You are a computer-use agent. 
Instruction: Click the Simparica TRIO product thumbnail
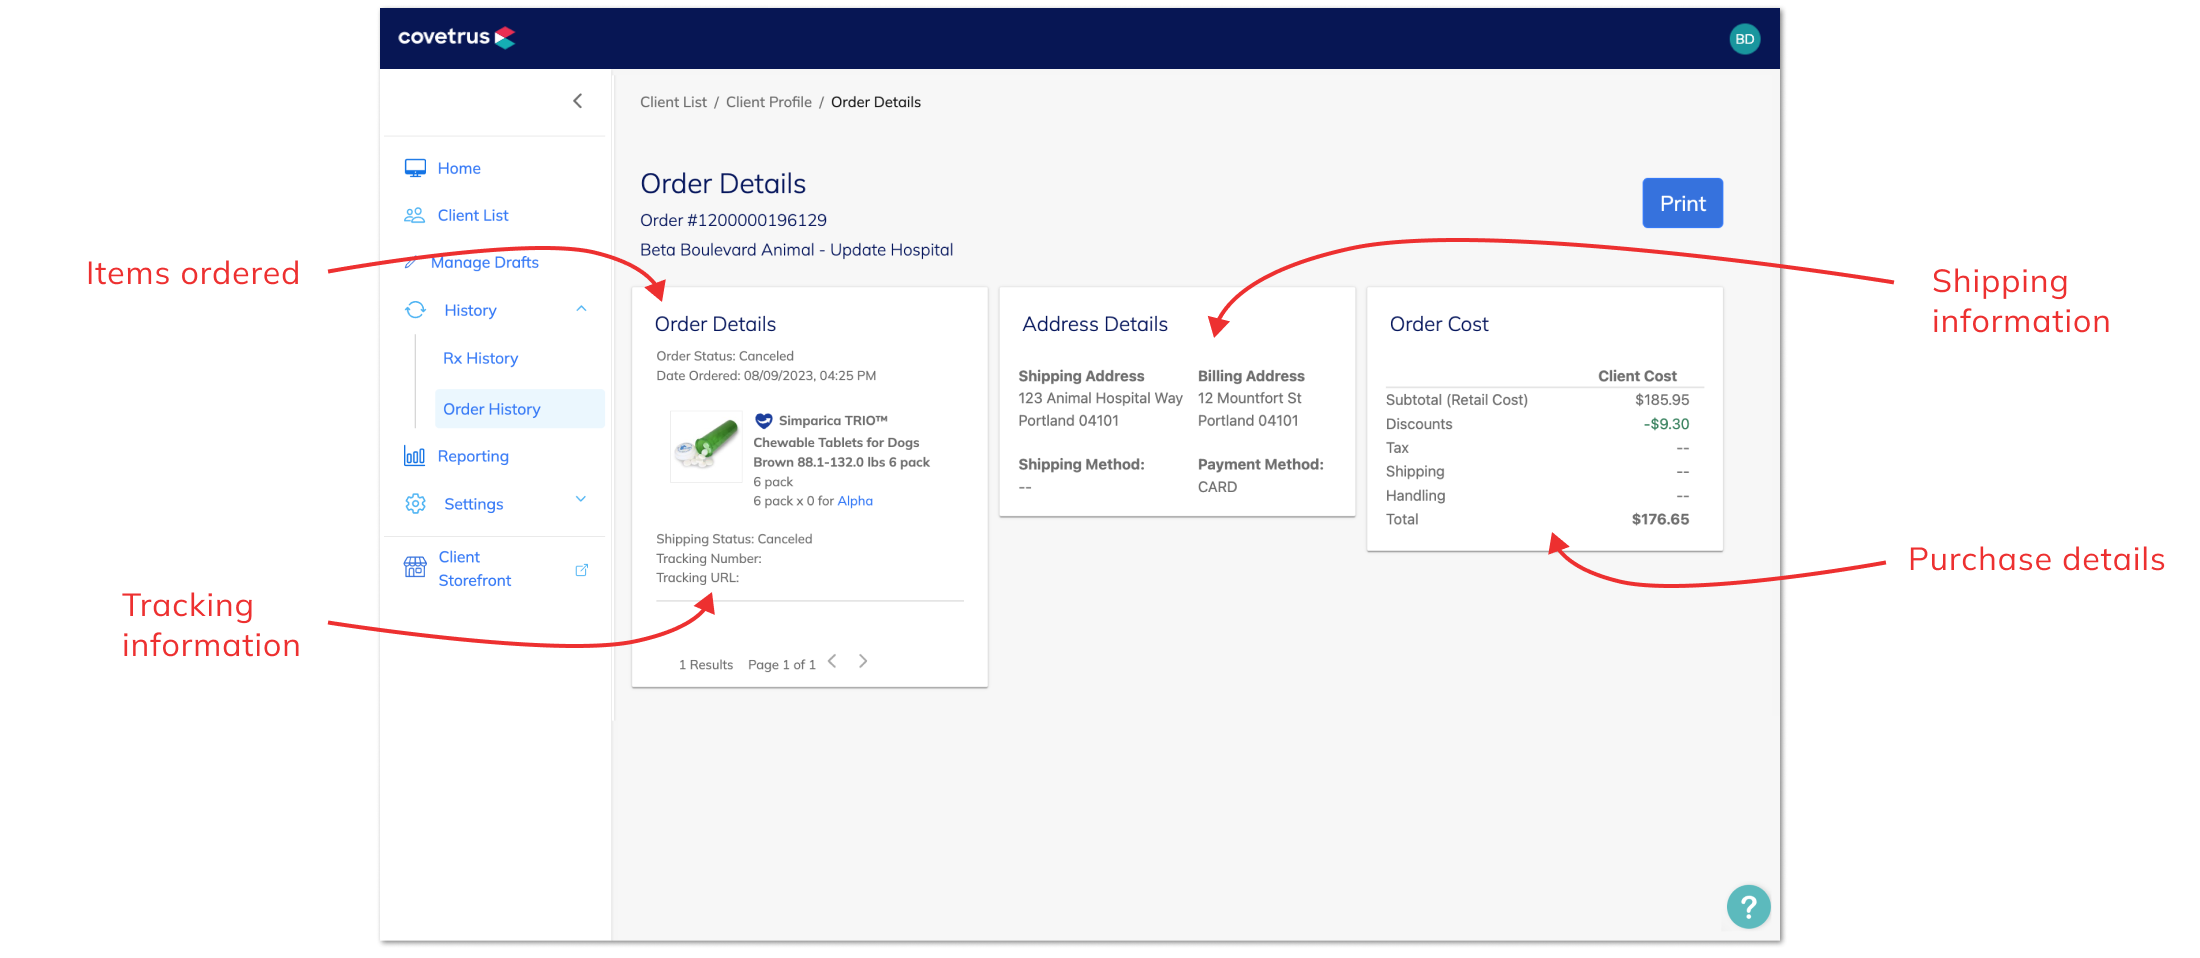pos(705,446)
